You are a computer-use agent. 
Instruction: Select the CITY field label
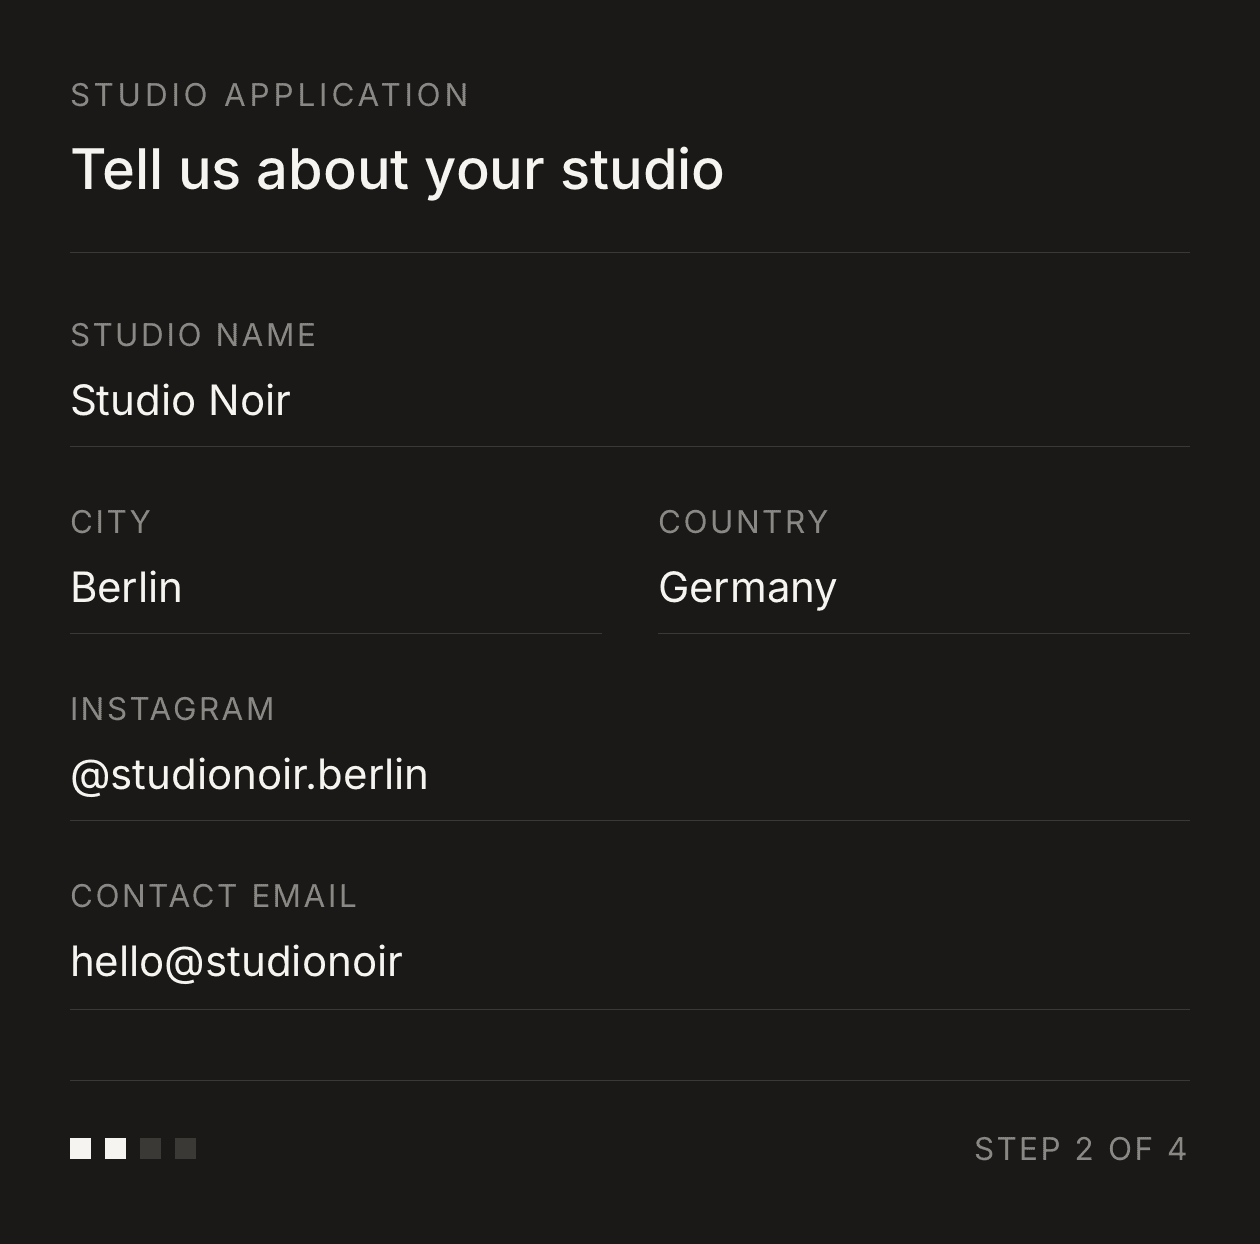point(110,521)
